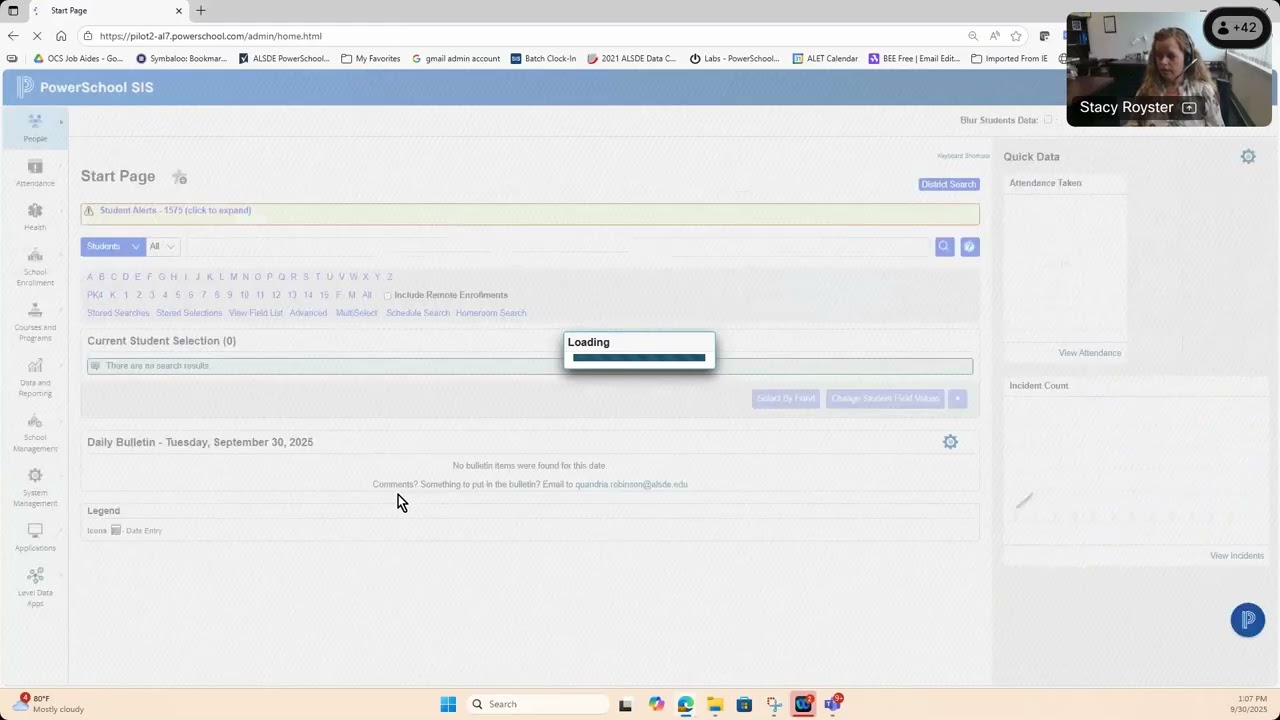
Task: Click the PowerSchool floating assistant button
Action: [1247, 620]
